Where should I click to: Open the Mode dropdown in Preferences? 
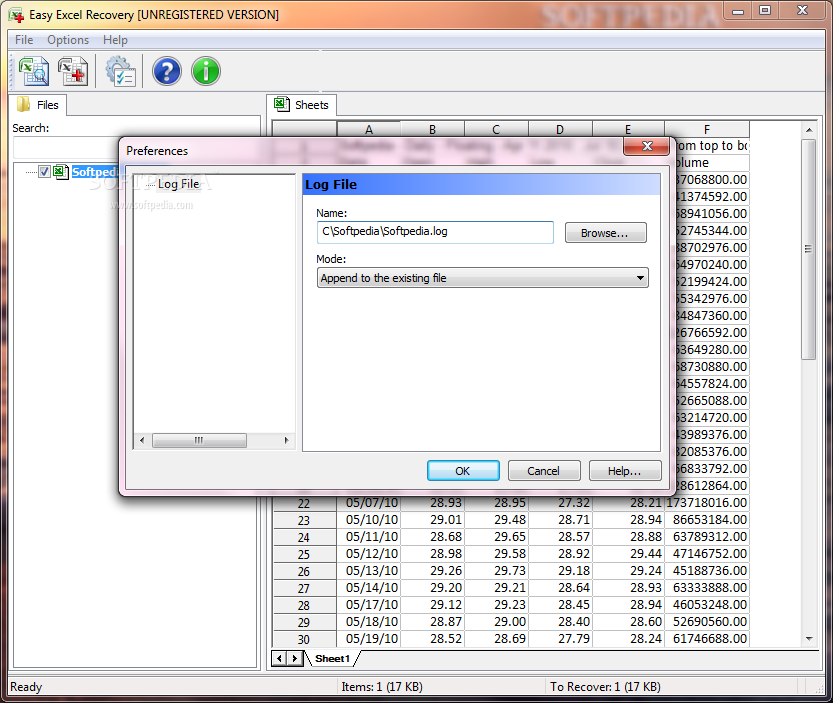click(482, 278)
